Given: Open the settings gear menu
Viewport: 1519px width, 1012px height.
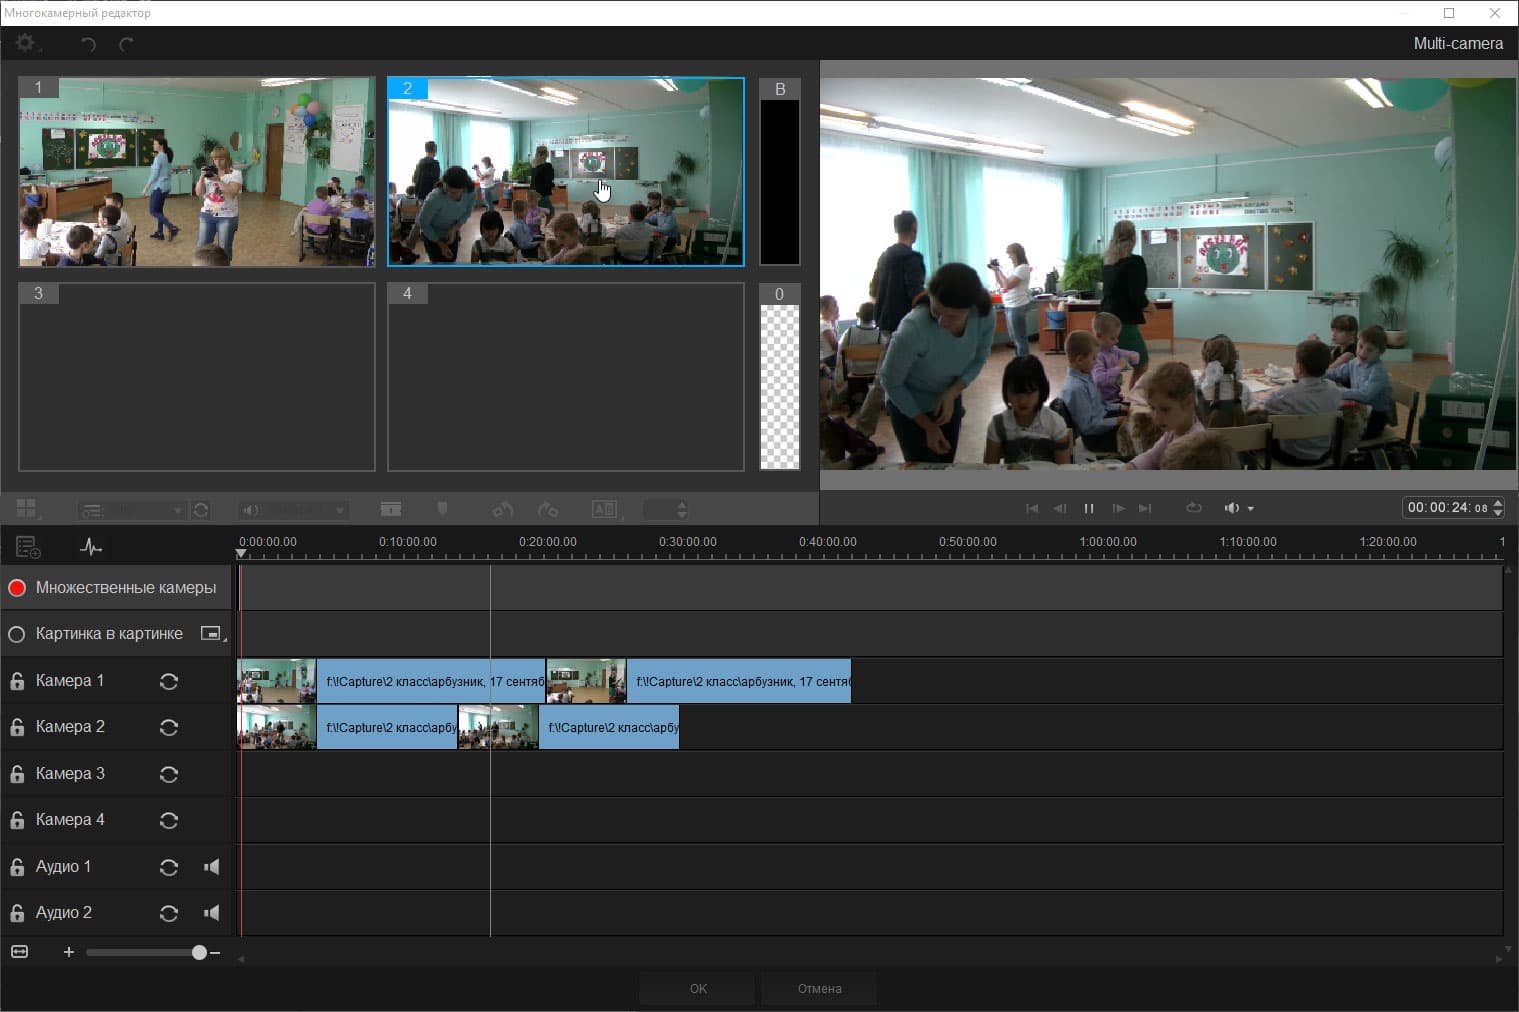Looking at the screenshot, I should coord(26,43).
